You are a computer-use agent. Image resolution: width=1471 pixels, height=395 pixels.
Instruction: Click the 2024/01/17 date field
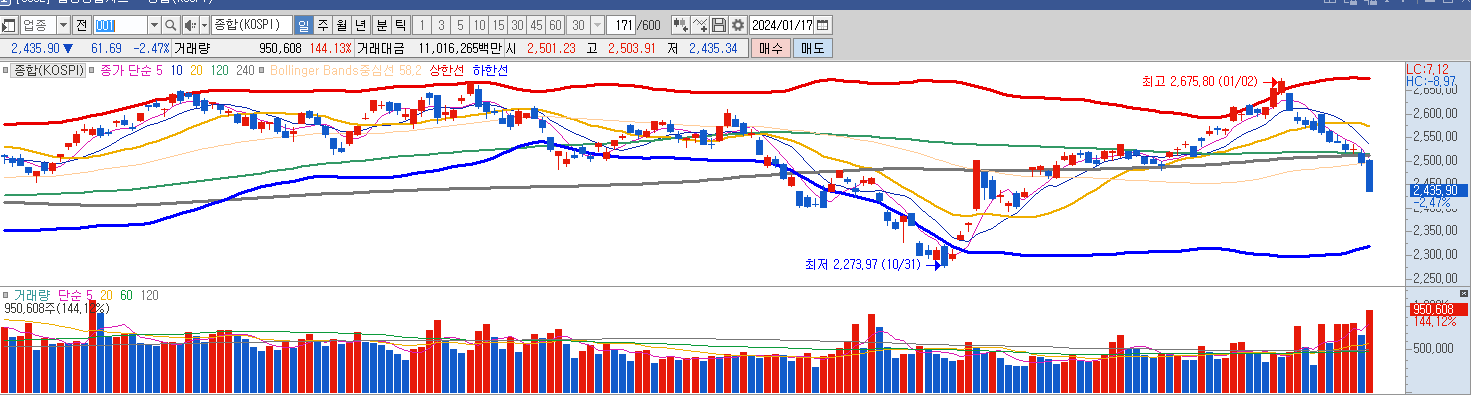click(x=782, y=25)
